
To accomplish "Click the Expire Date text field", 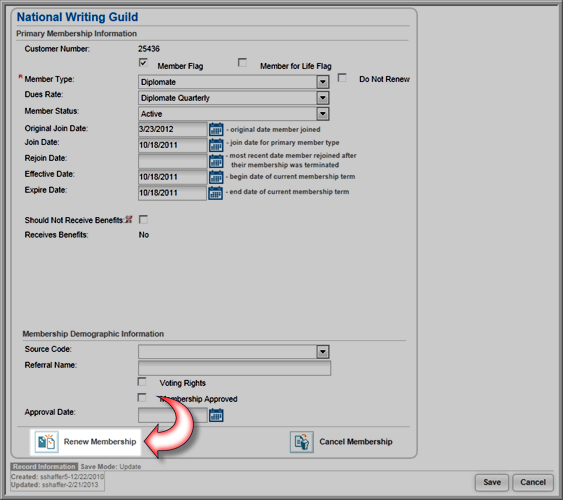I will coord(173,193).
